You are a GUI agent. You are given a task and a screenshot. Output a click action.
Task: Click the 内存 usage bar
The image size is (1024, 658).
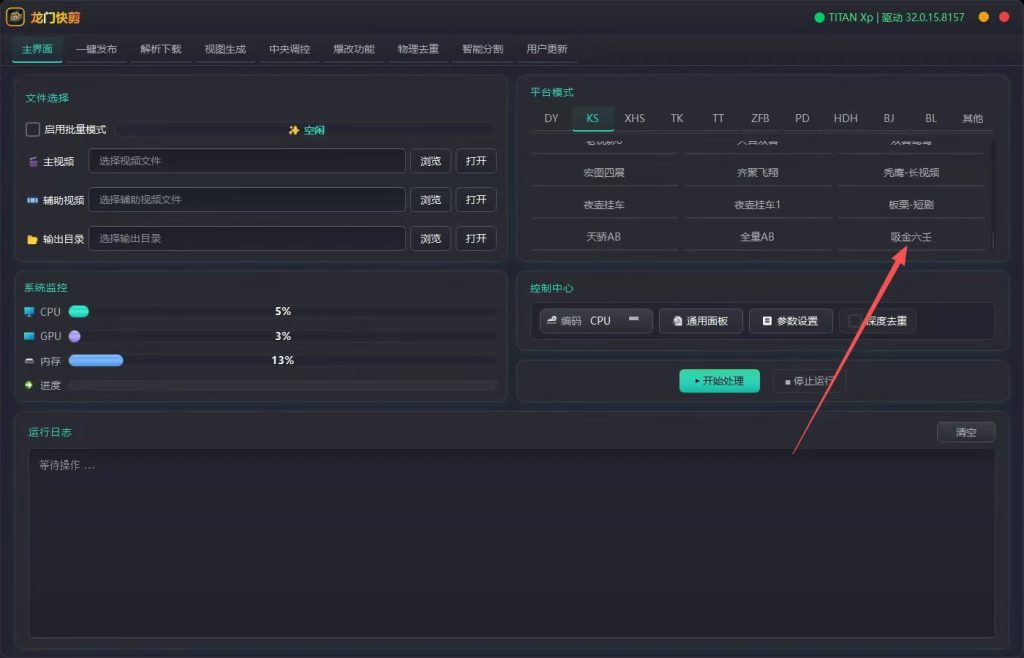click(283, 360)
